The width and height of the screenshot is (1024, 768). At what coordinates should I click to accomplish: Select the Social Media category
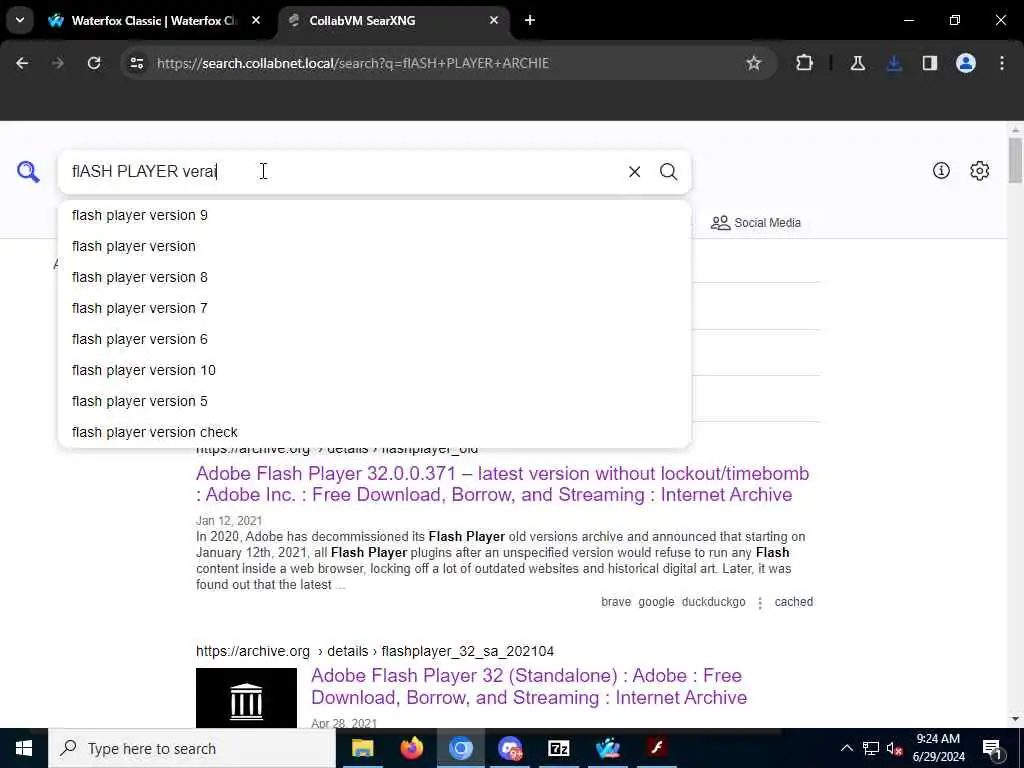point(756,223)
